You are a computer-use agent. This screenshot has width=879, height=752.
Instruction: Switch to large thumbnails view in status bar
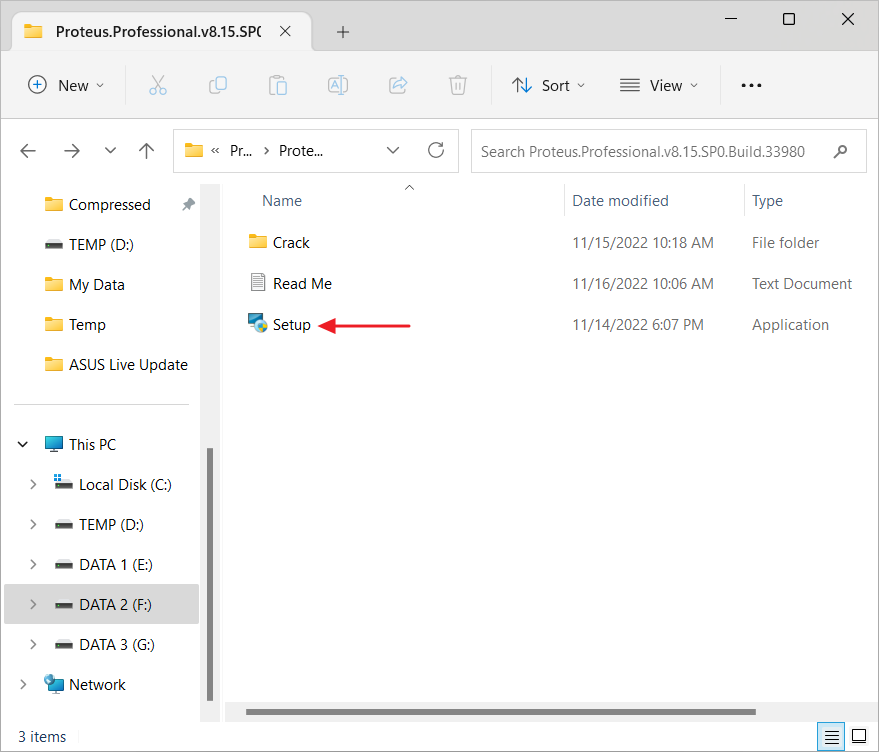coord(859,736)
